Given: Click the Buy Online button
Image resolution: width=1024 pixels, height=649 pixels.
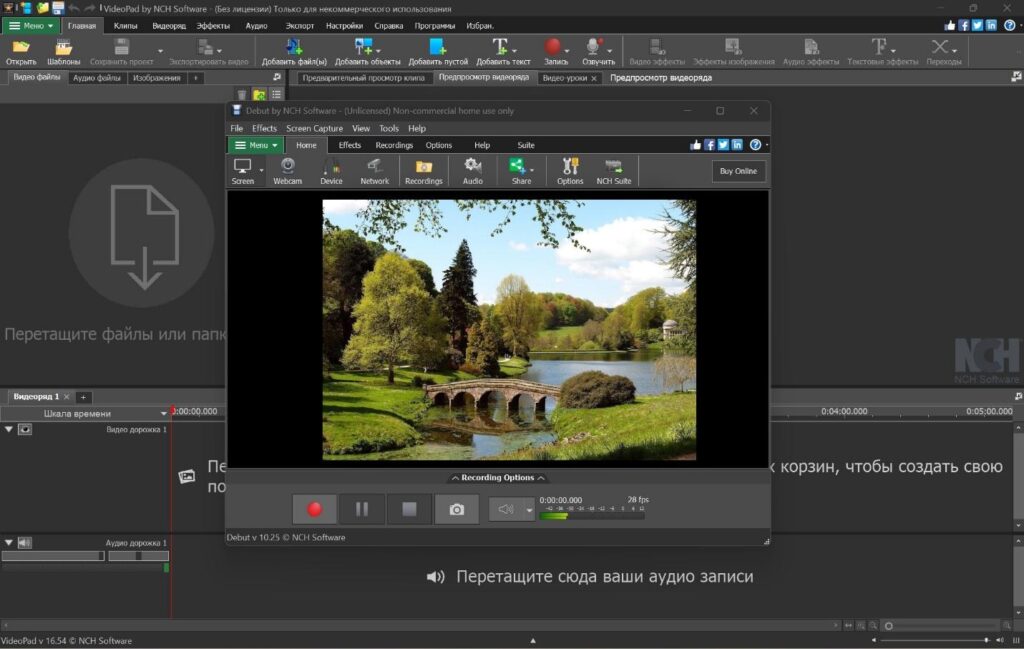Looking at the screenshot, I should [x=739, y=171].
